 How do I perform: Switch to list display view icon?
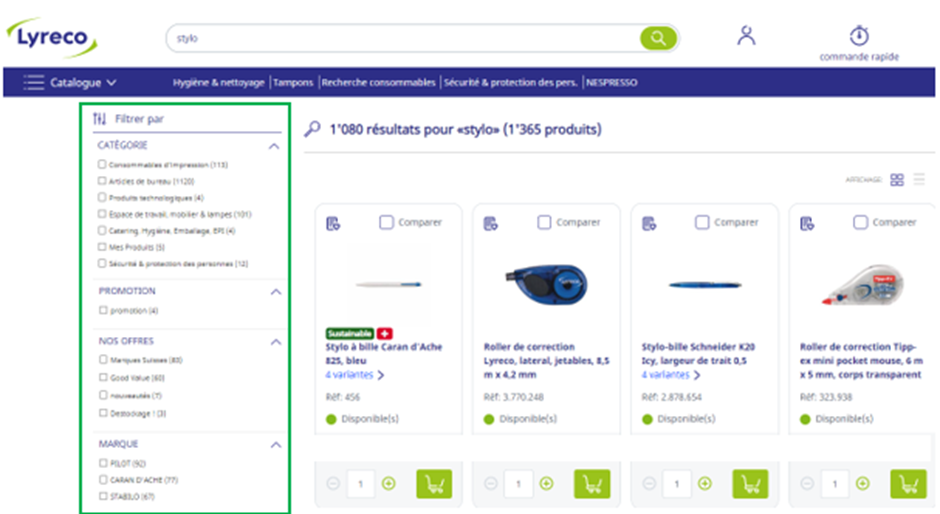[x=919, y=179]
